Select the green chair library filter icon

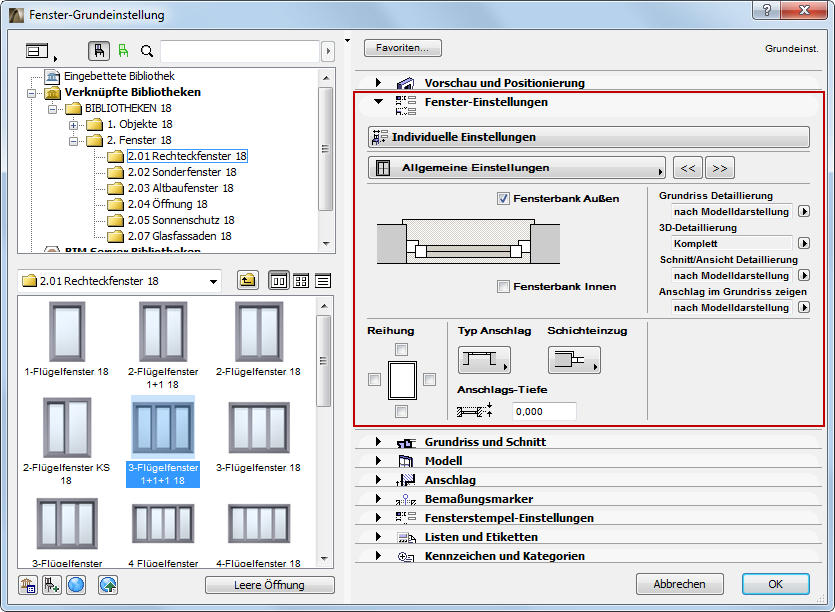tap(124, 50)
